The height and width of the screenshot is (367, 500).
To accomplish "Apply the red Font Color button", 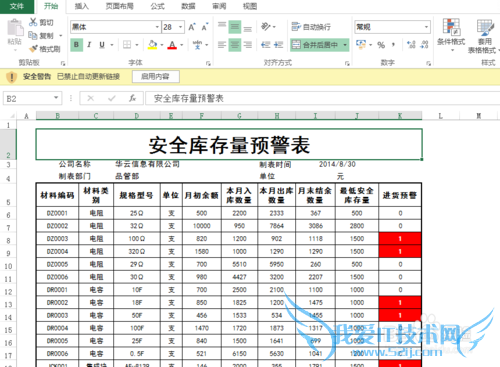I will coord(172,45).
